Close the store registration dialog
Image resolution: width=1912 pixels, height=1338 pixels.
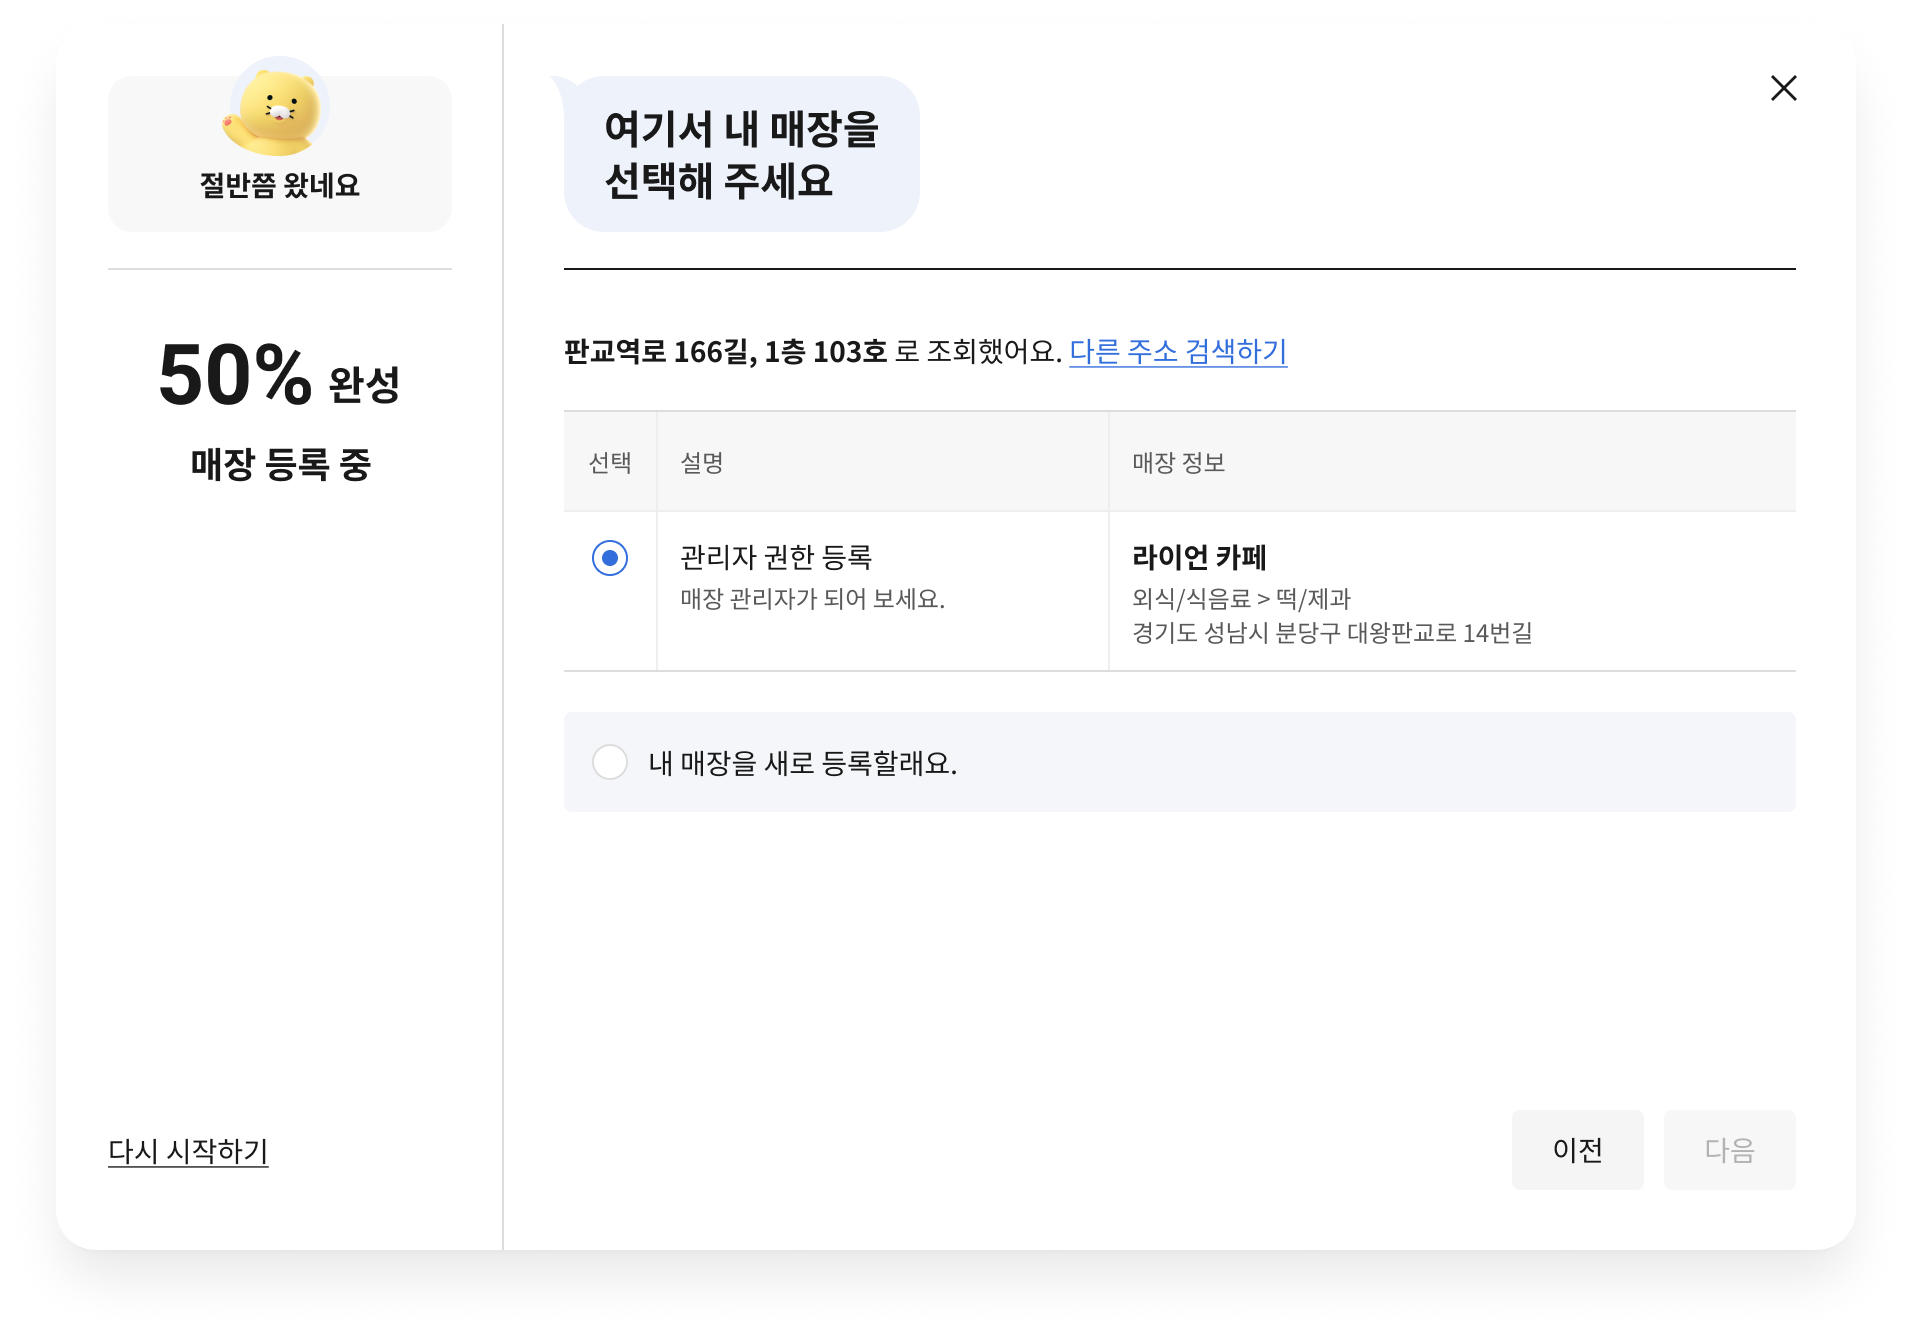pyautogui.click(x=1783, y=88)
